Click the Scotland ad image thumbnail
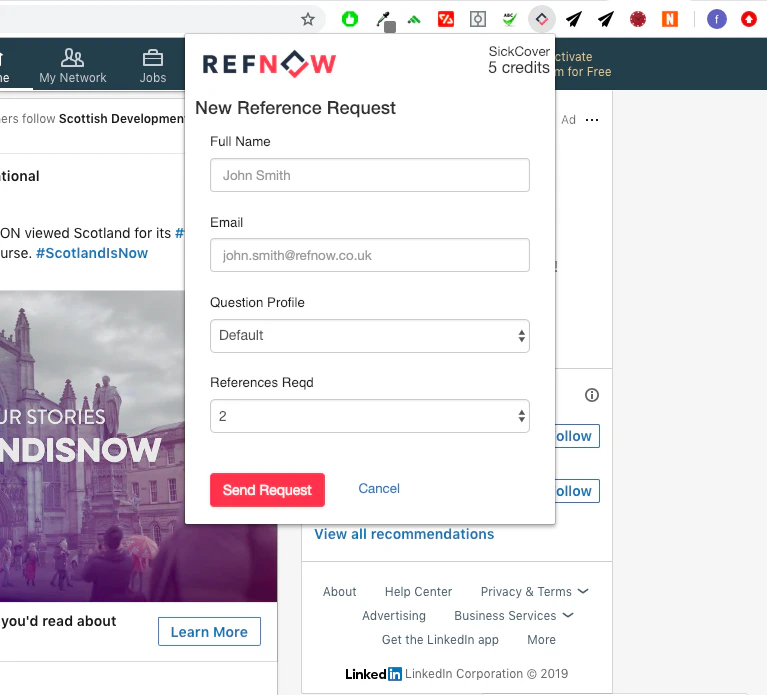767x695 pixels. click(x=138, y=446)
